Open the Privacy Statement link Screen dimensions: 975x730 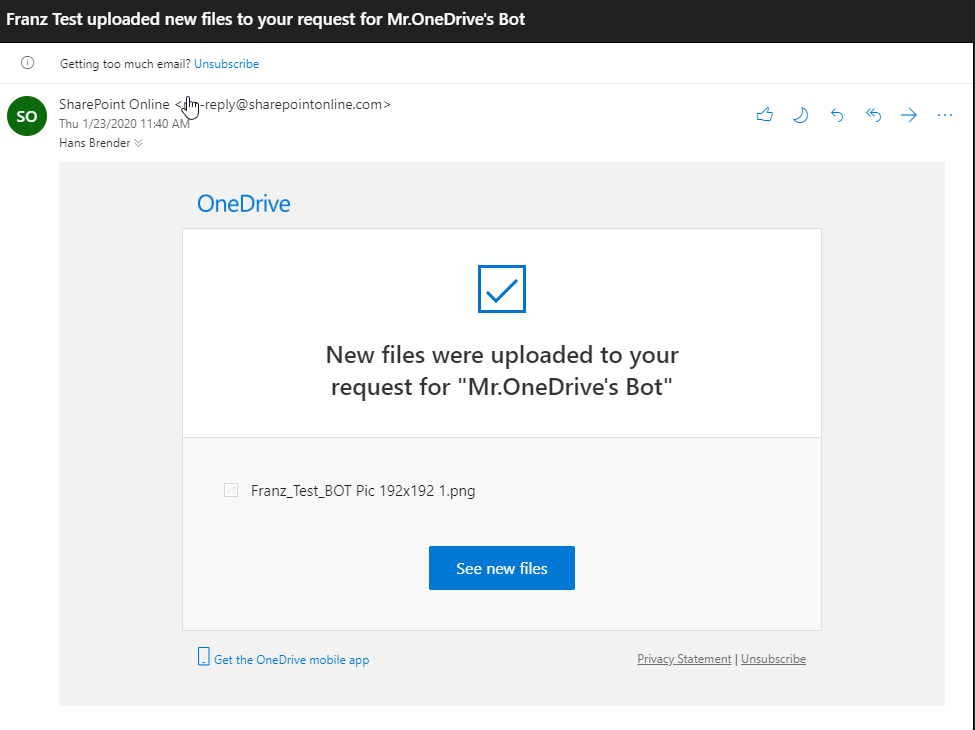(684, 659)
